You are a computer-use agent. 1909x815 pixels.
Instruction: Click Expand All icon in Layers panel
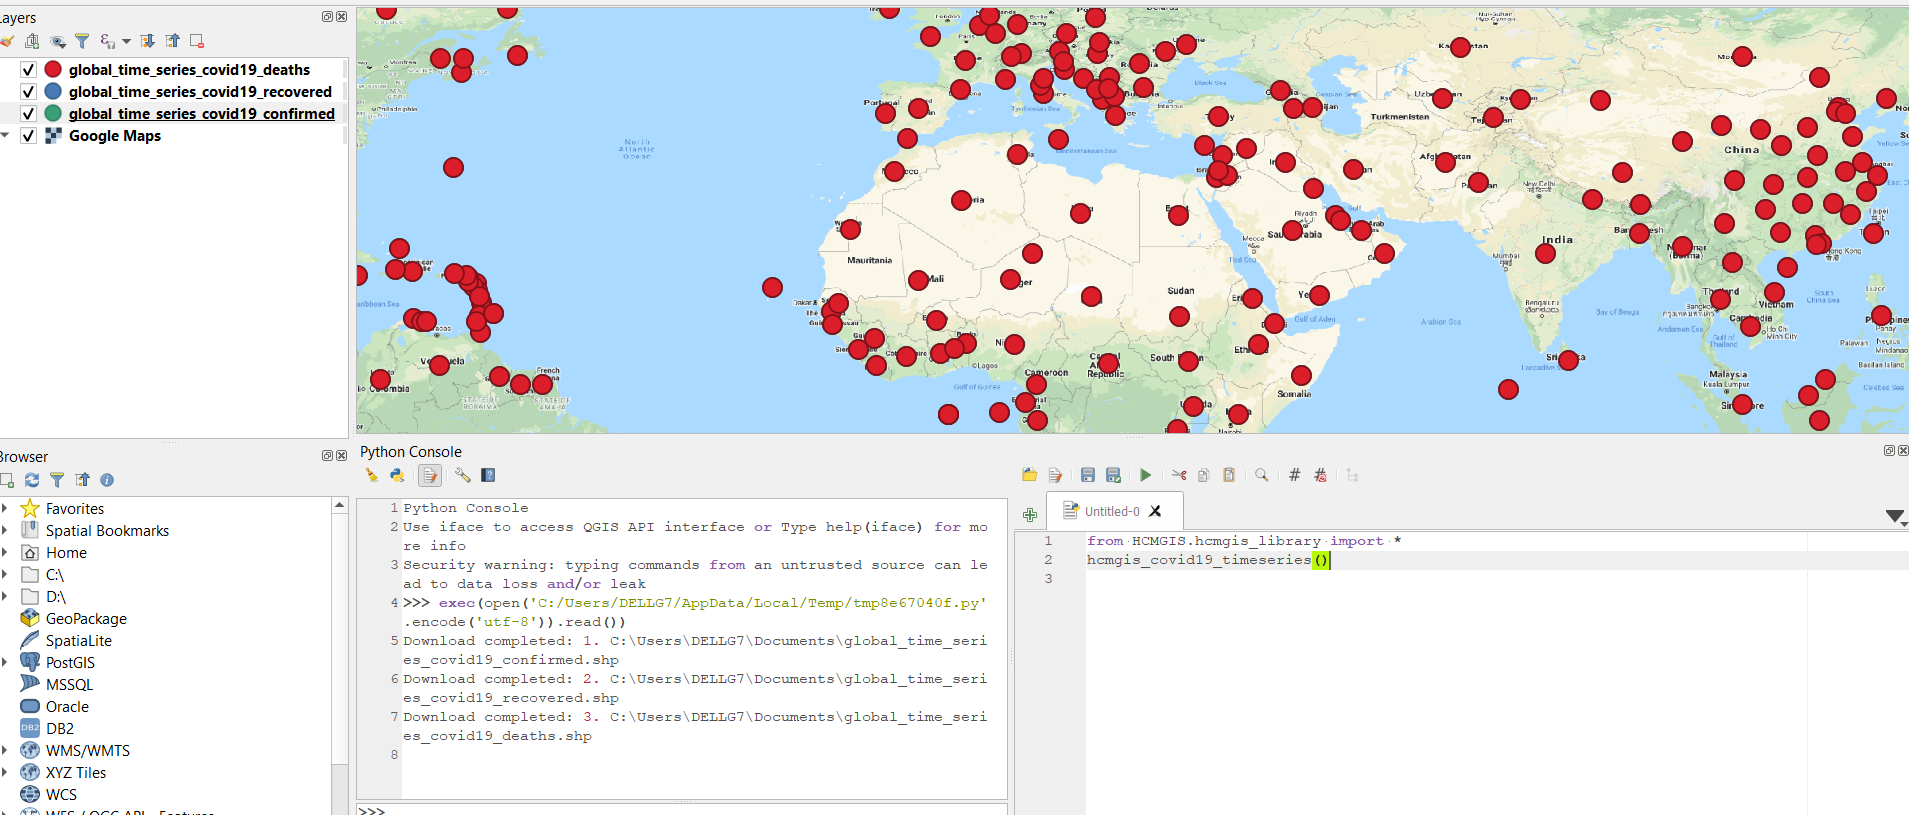[x=147, y=41]
